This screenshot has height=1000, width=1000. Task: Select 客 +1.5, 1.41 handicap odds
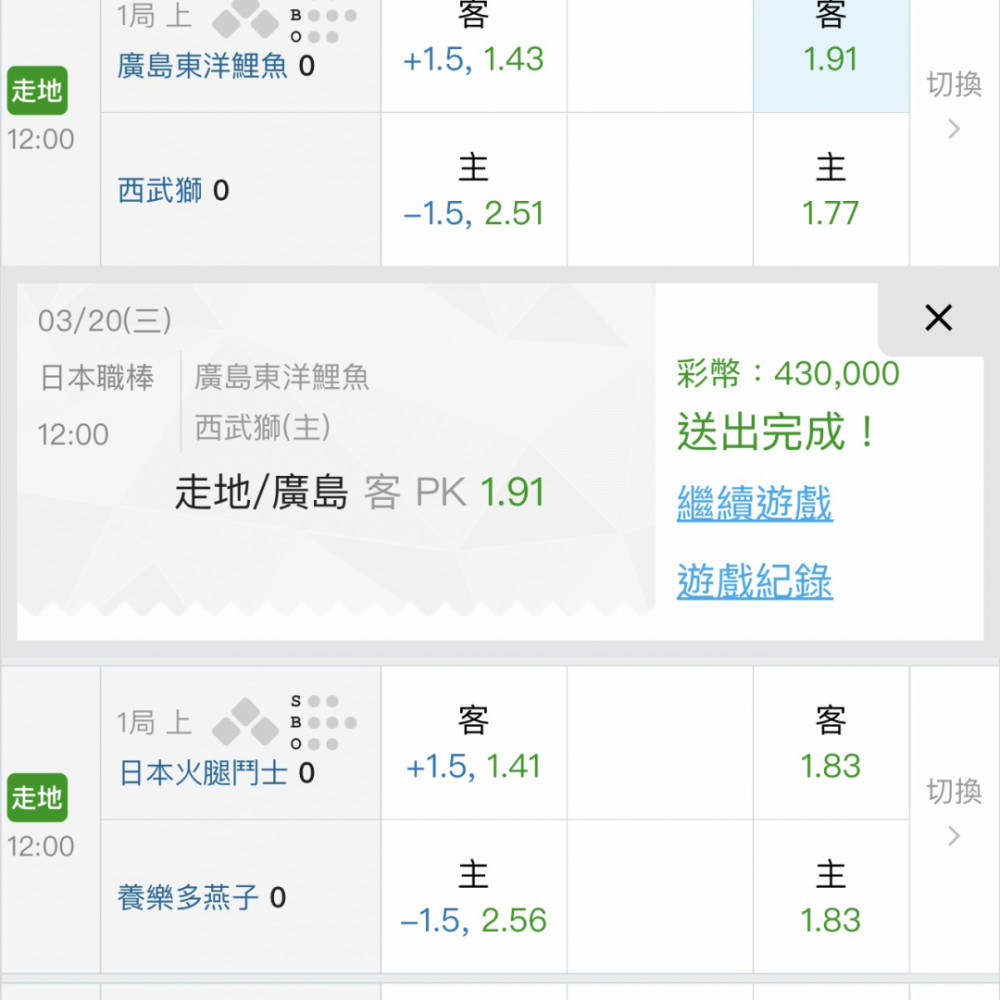[x=473, y=743]
